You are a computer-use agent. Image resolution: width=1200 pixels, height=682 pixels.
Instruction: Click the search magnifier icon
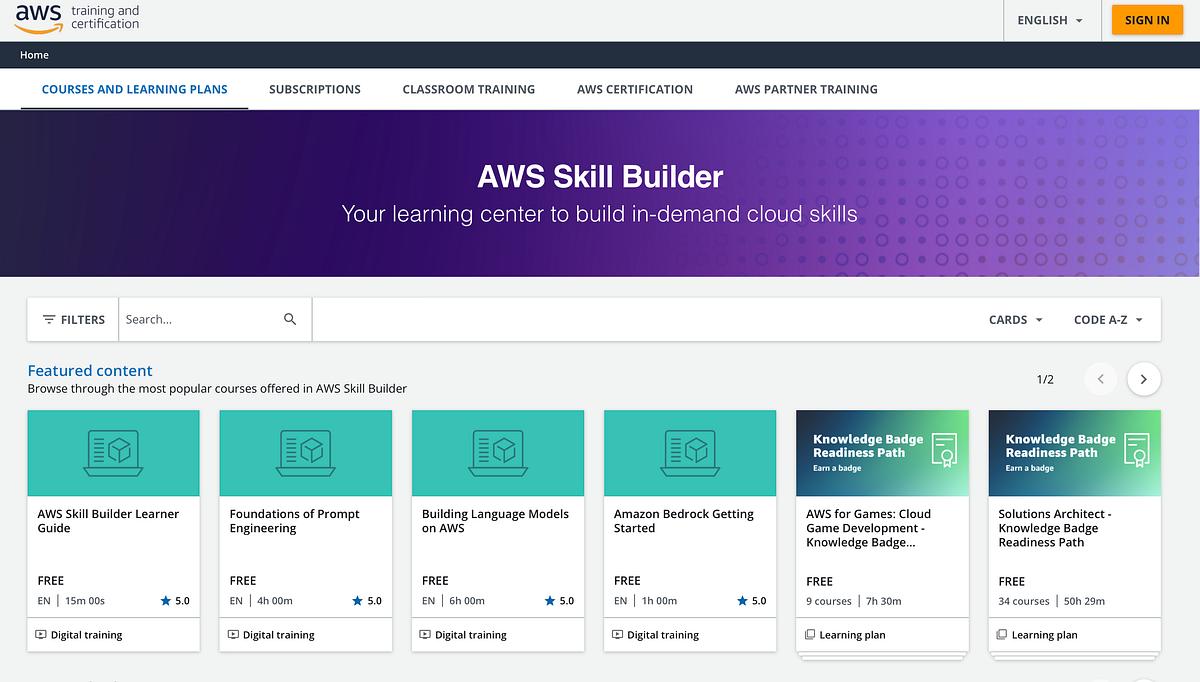coord(290,319)
